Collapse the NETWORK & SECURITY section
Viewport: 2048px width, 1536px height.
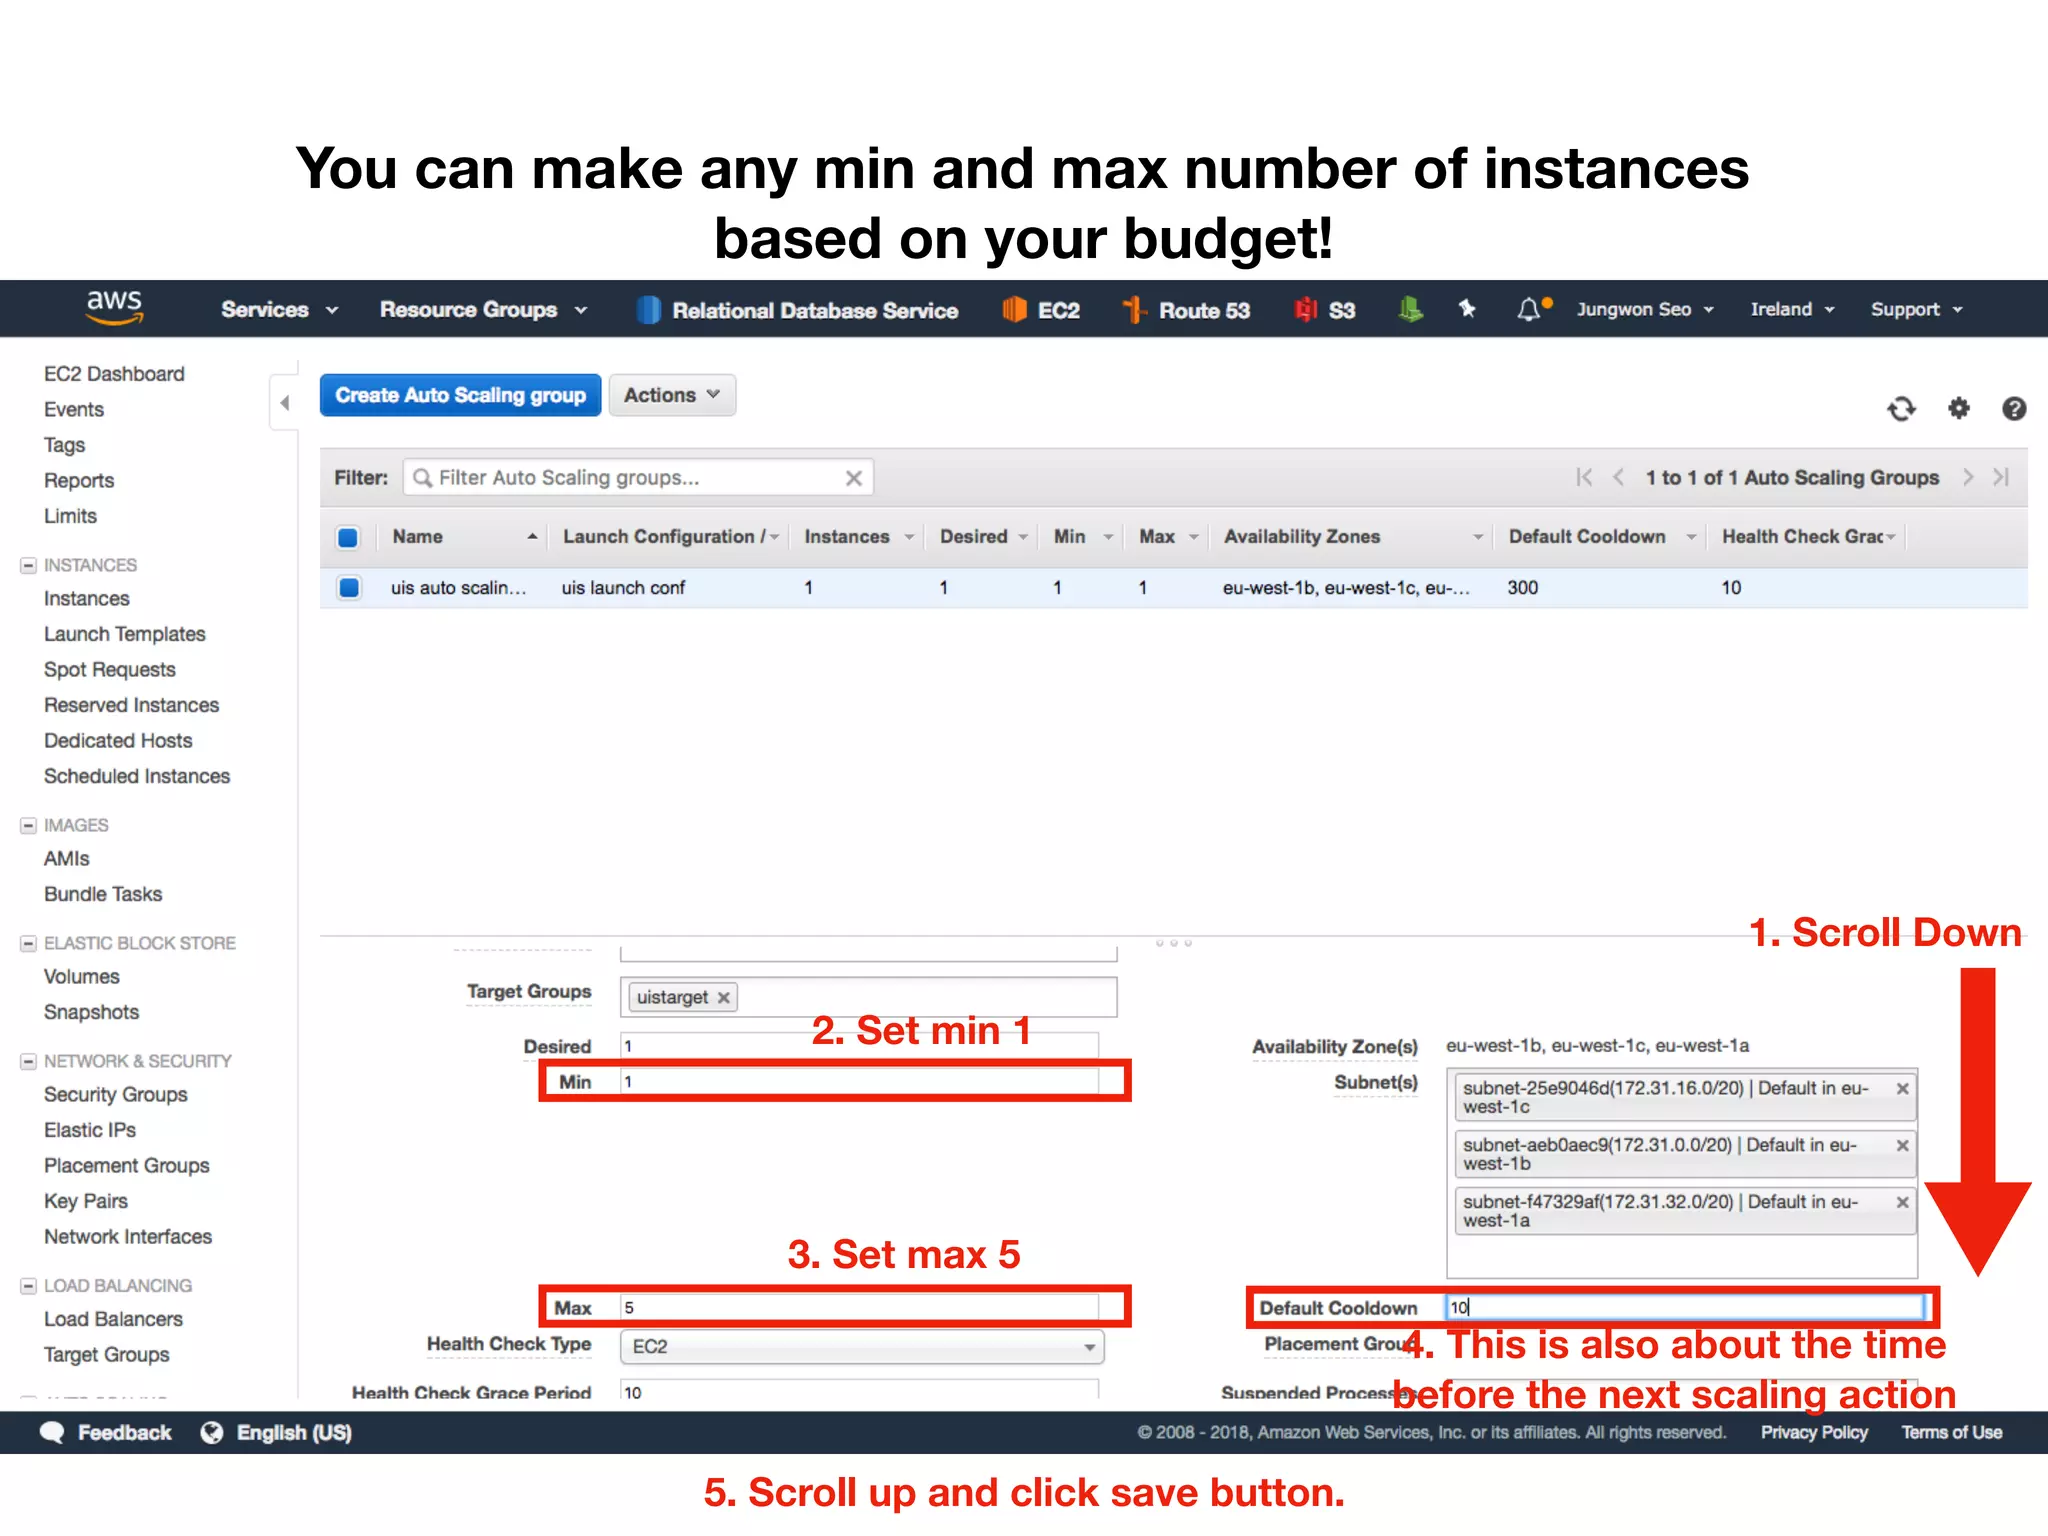28,1062
